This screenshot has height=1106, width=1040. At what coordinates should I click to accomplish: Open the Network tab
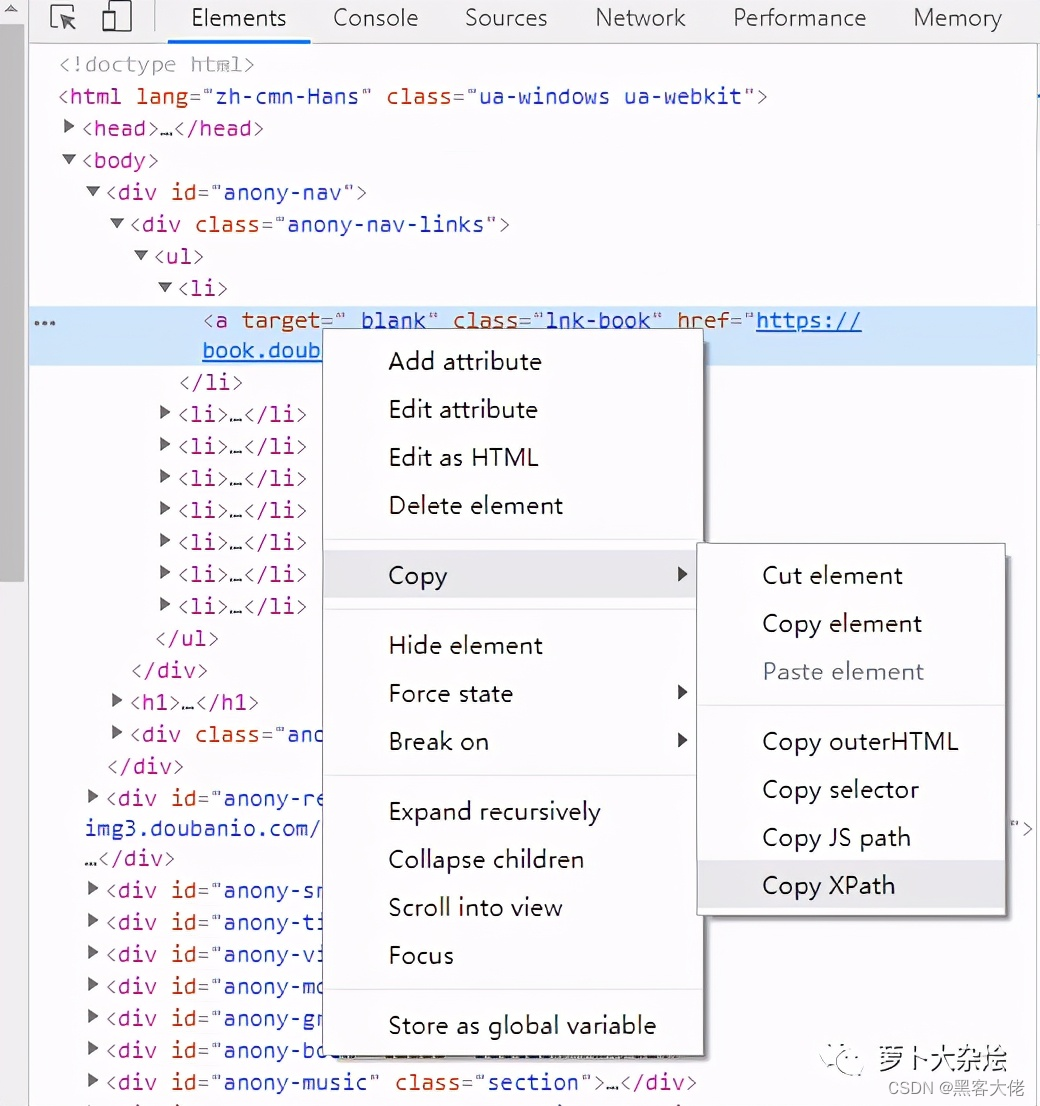(x=640, y=18)
